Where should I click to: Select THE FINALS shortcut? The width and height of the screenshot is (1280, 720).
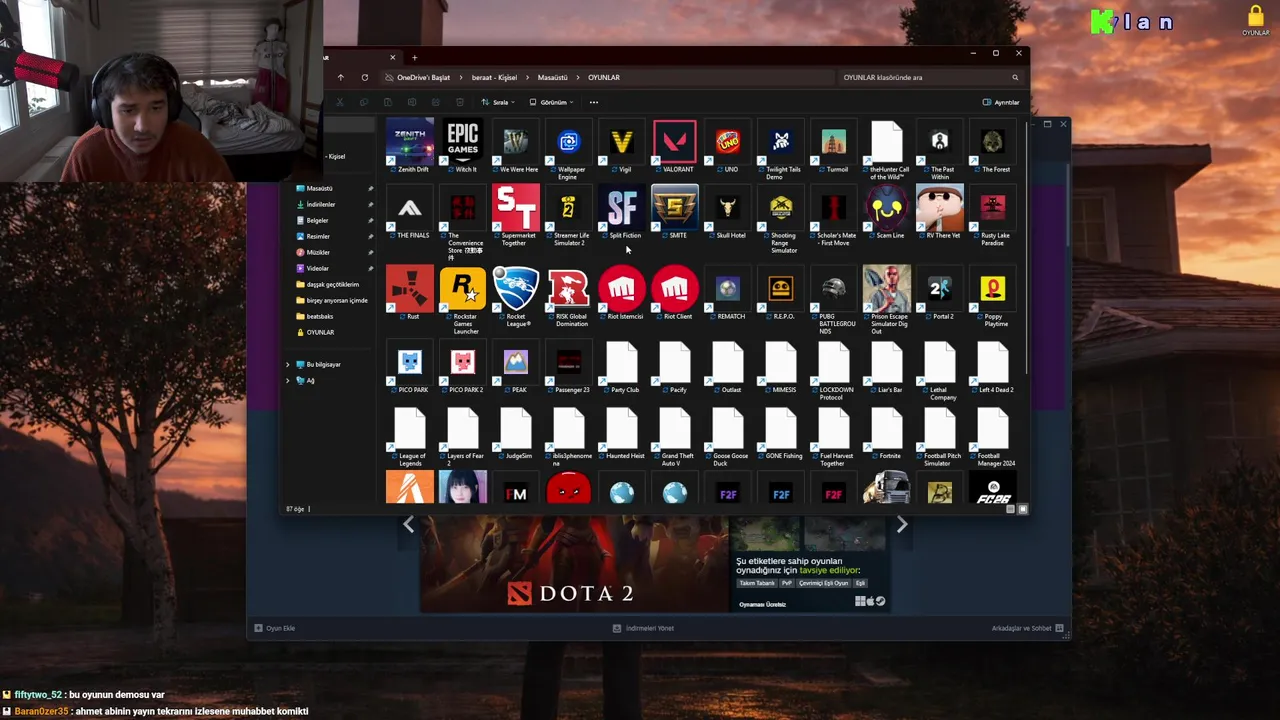coord(410,212)
